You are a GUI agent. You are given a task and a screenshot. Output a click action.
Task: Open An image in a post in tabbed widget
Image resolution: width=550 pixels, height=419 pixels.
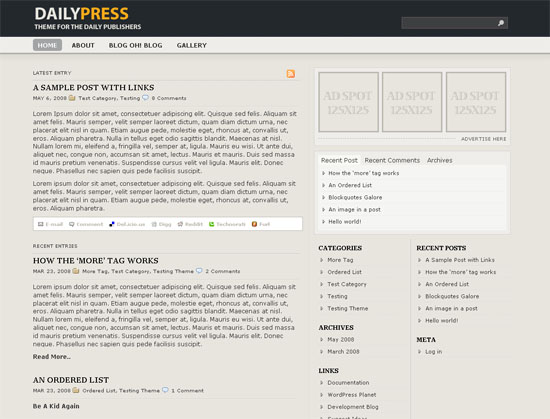(x=354, y=209)
